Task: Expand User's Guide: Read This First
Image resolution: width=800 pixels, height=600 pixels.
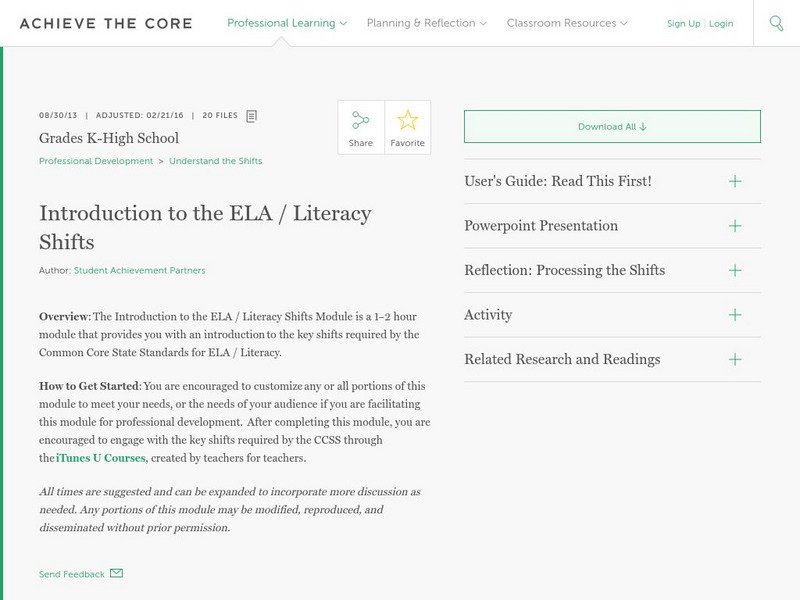Action: pos(734,181)
